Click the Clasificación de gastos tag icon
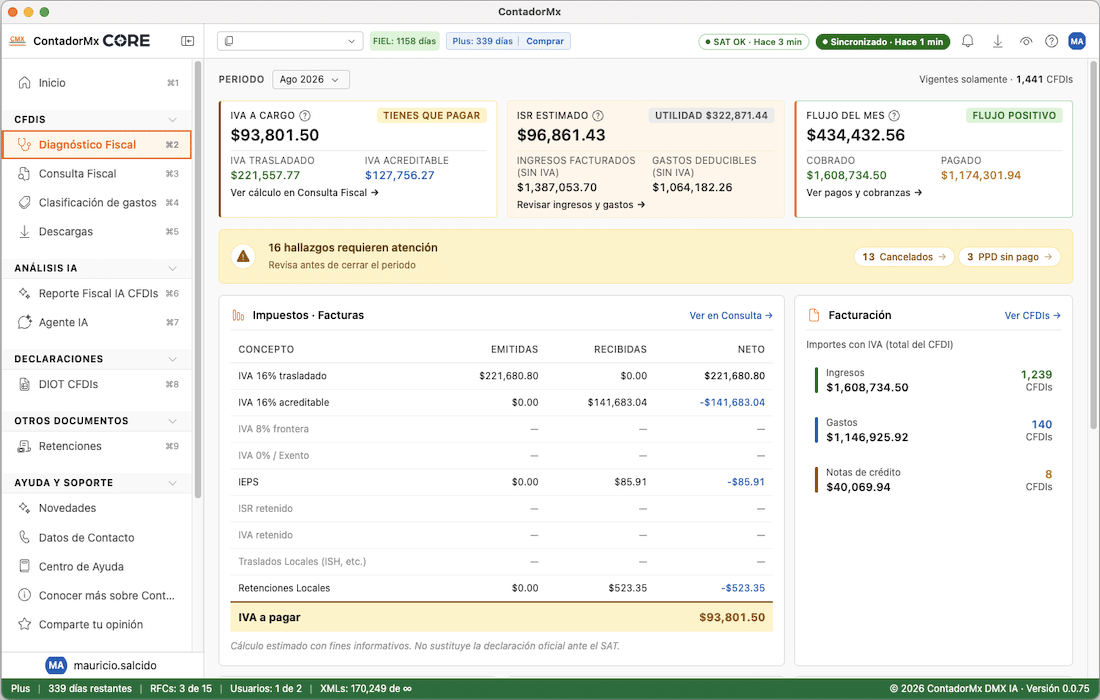1100x700 pixels. point(25,203)
